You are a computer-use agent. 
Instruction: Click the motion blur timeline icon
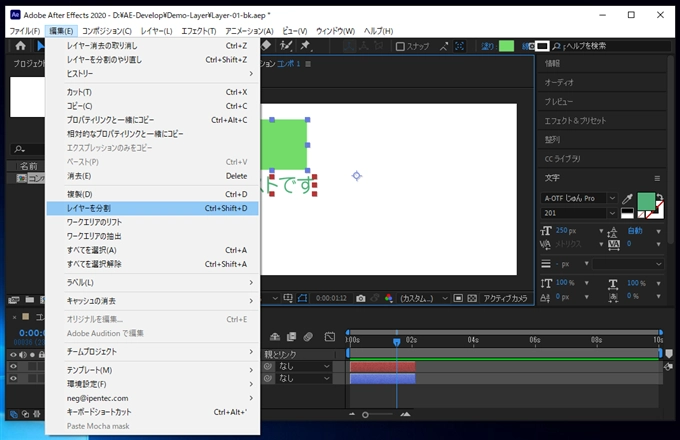click(x=308, y=337)
